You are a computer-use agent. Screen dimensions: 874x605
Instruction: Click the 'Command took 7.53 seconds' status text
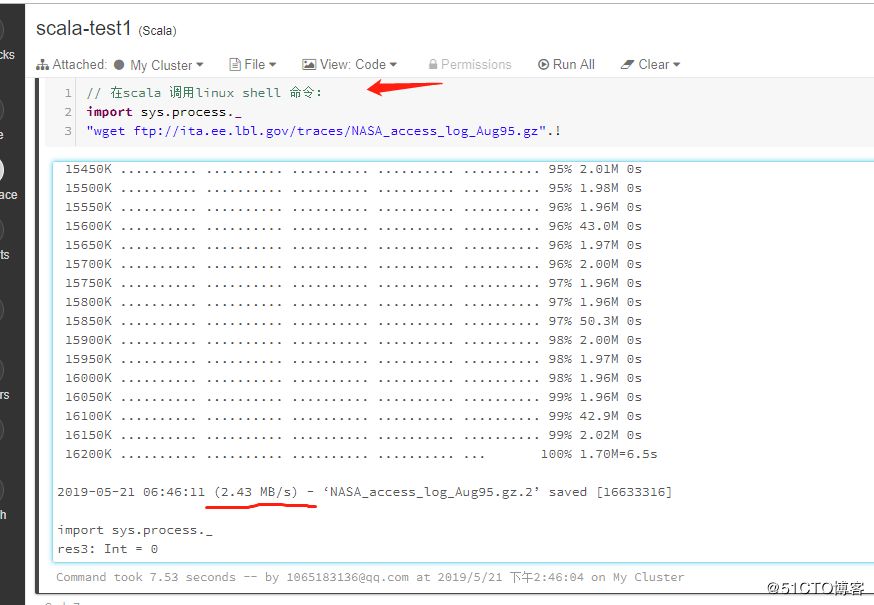pos(145,577)
